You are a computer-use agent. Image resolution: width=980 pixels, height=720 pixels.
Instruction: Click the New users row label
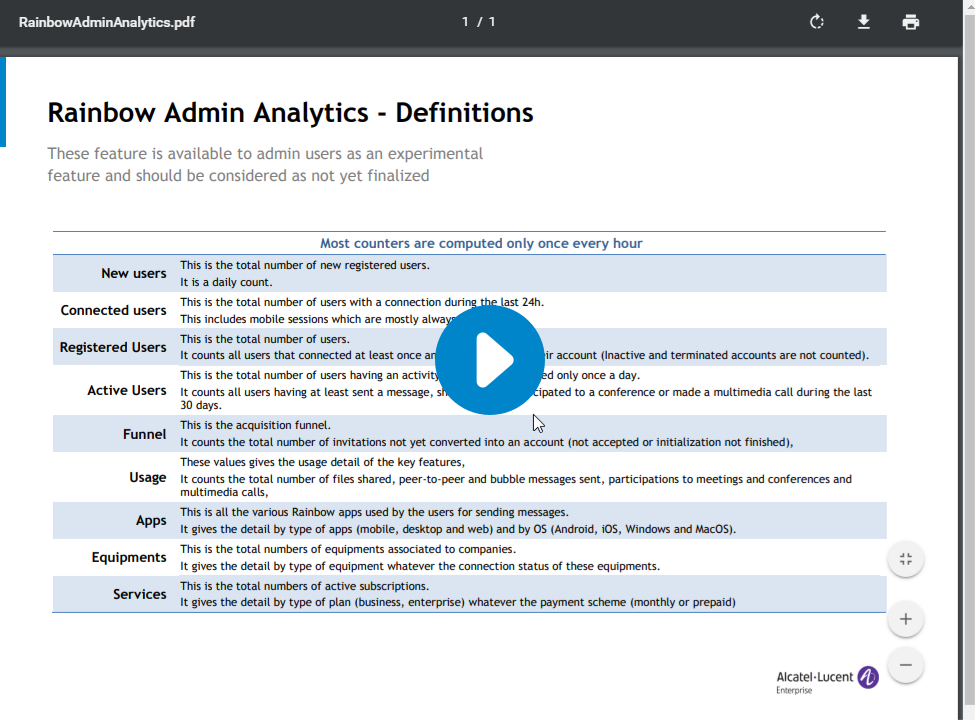134,274
